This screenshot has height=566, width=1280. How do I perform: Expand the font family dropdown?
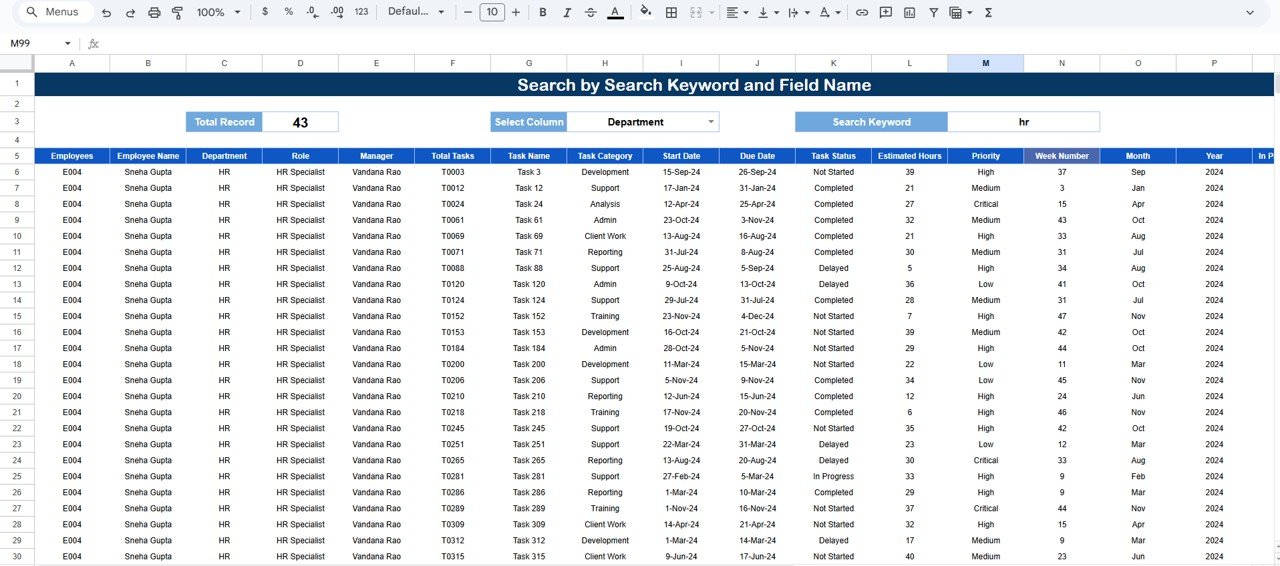click(416, 13)
